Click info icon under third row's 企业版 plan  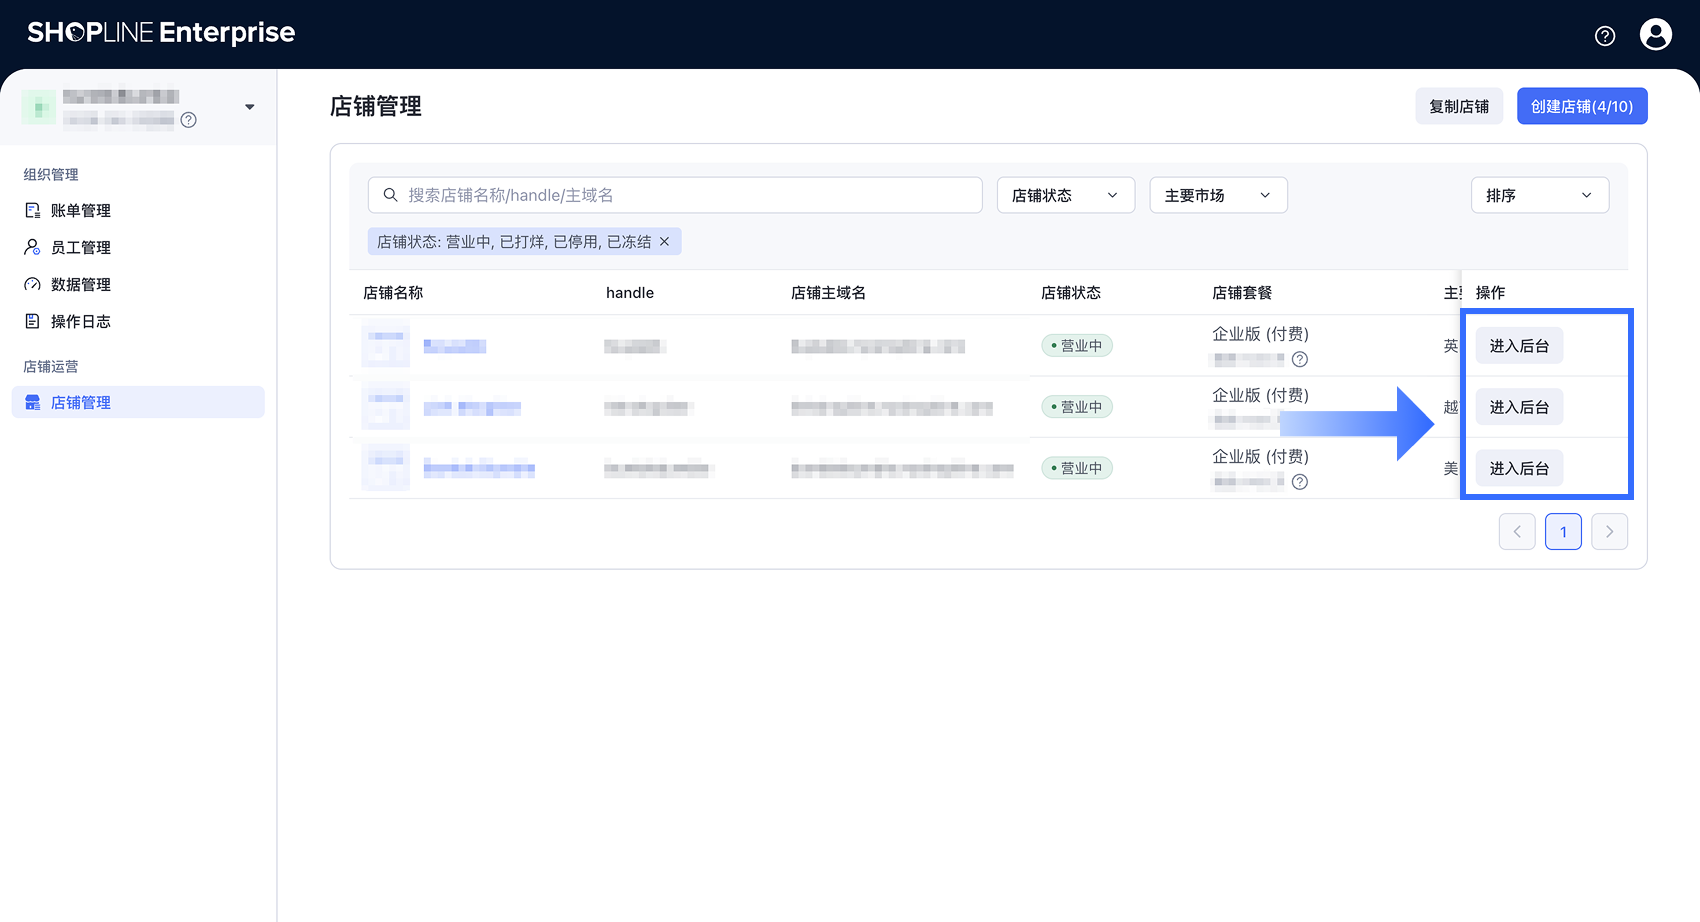click(x=1300, y=482)
